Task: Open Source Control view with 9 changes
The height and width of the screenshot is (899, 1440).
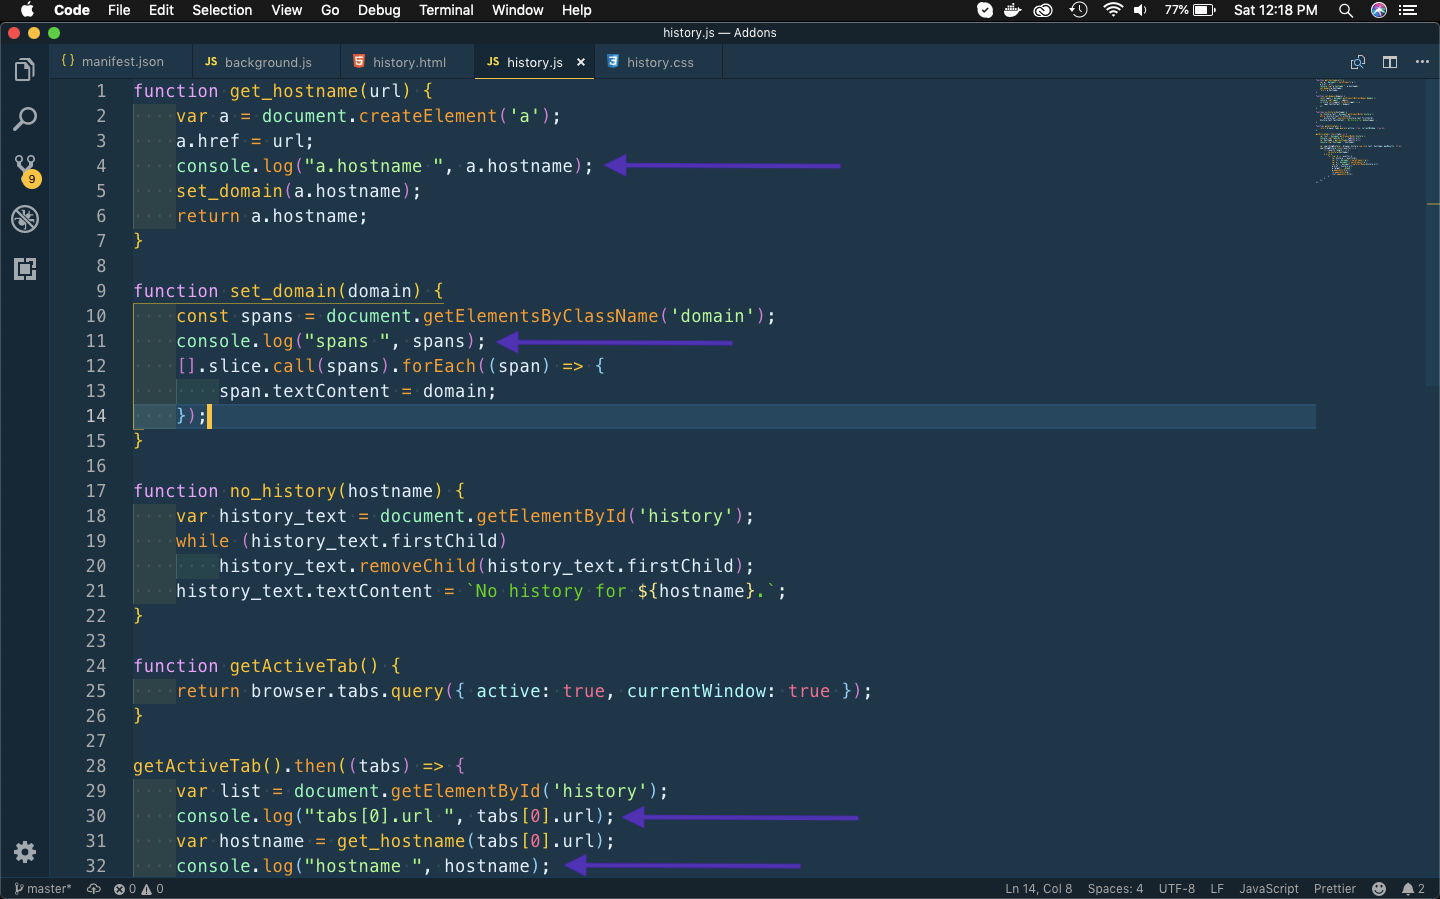Action: tap(25, 170)
